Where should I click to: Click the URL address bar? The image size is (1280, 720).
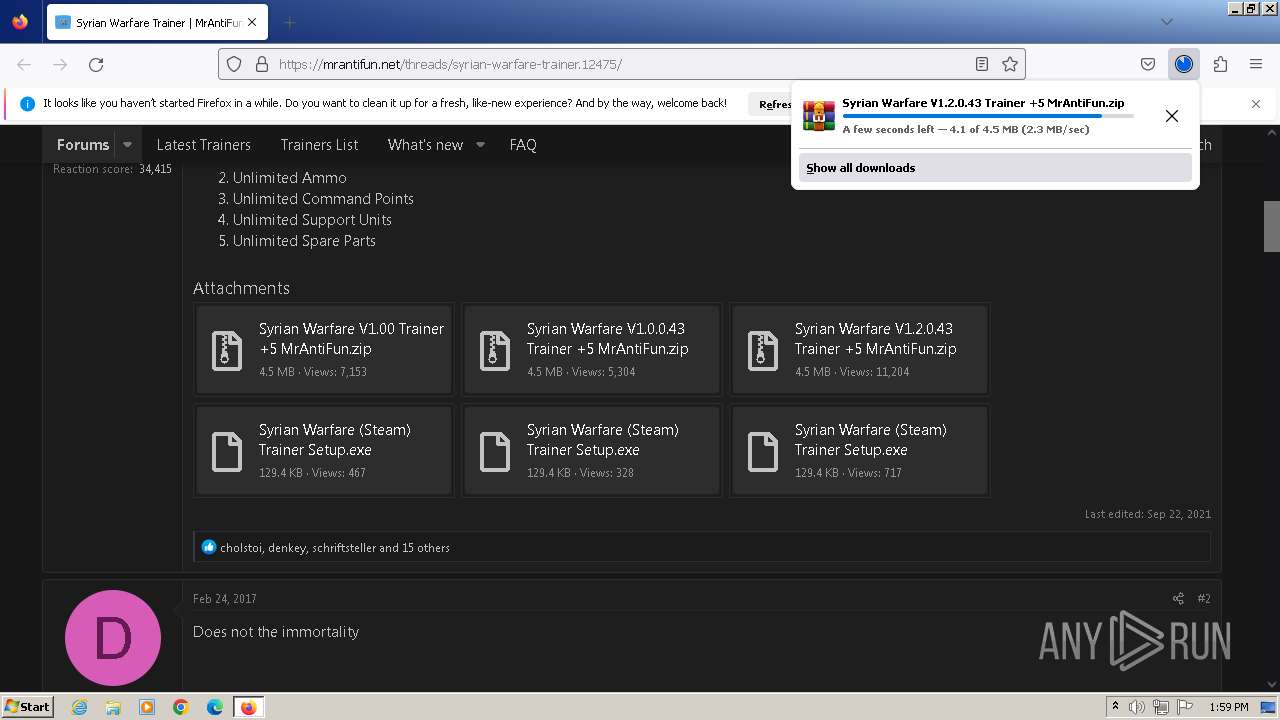[622, 64]
